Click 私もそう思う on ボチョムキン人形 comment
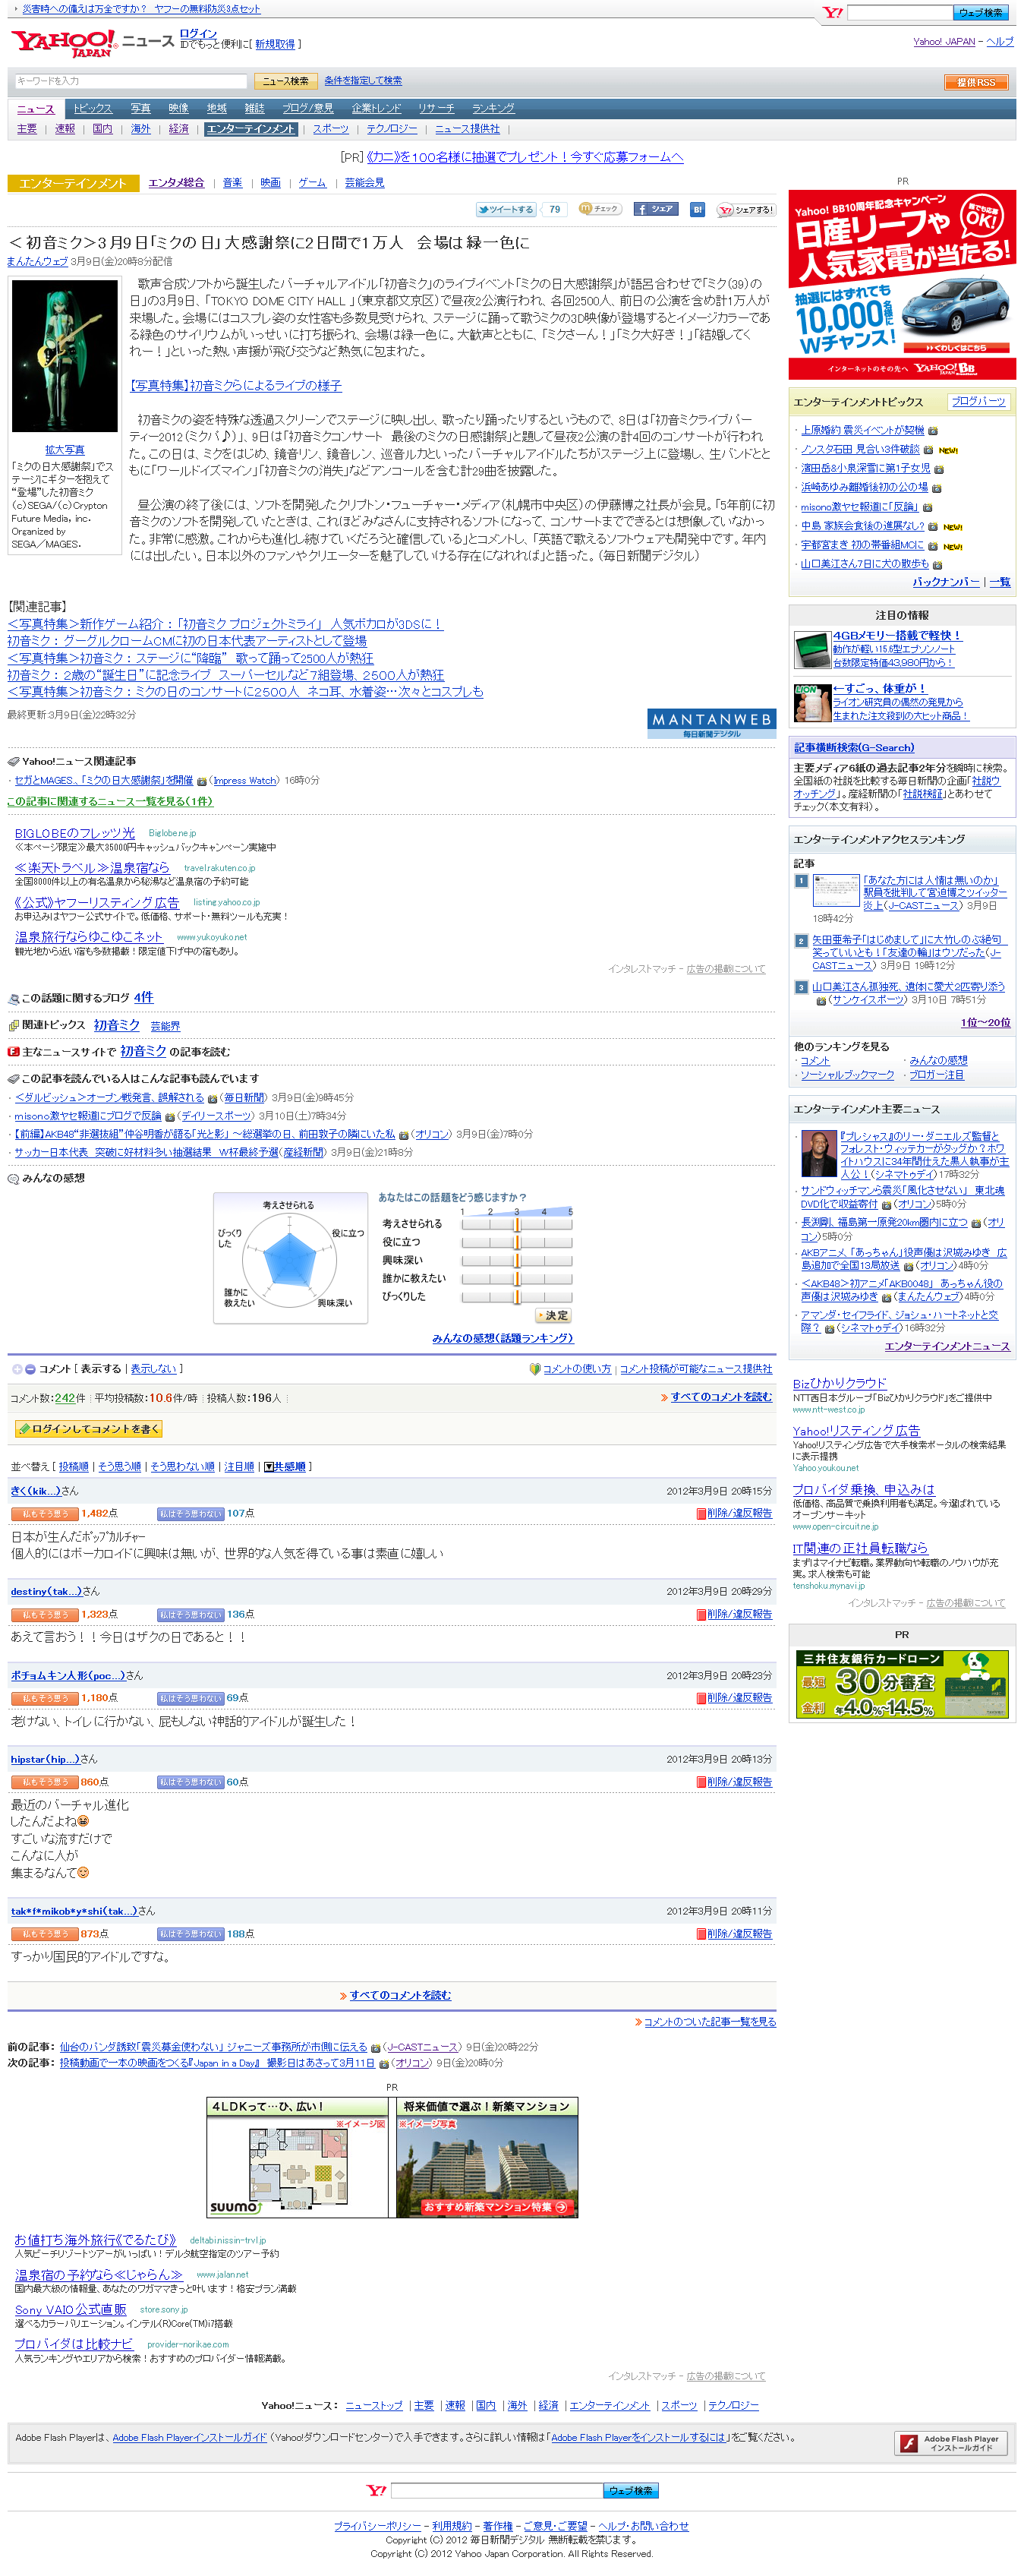 pos(45,1698)
